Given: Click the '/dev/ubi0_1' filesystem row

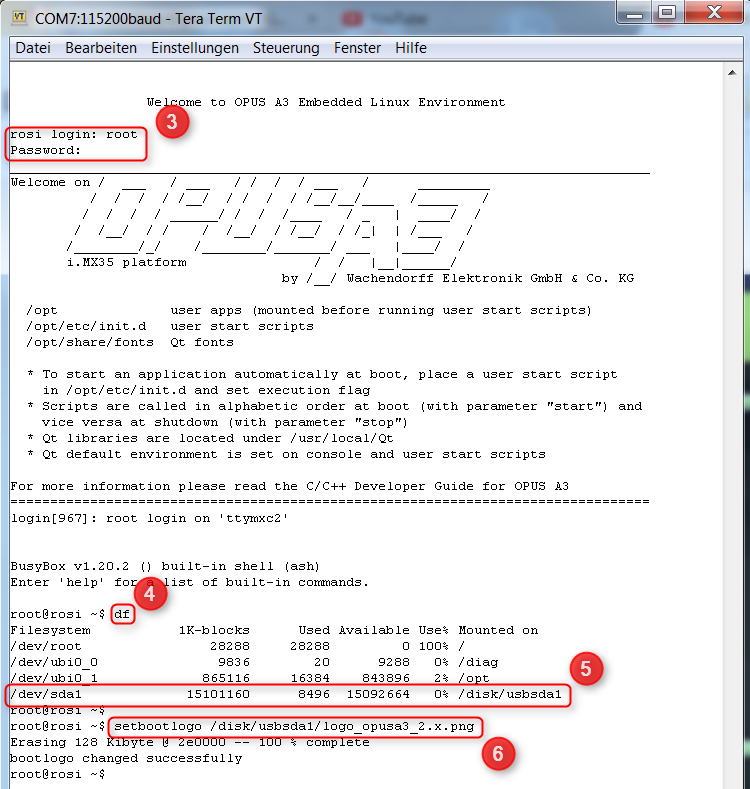Looking at the screenshot, I should 250,678.
